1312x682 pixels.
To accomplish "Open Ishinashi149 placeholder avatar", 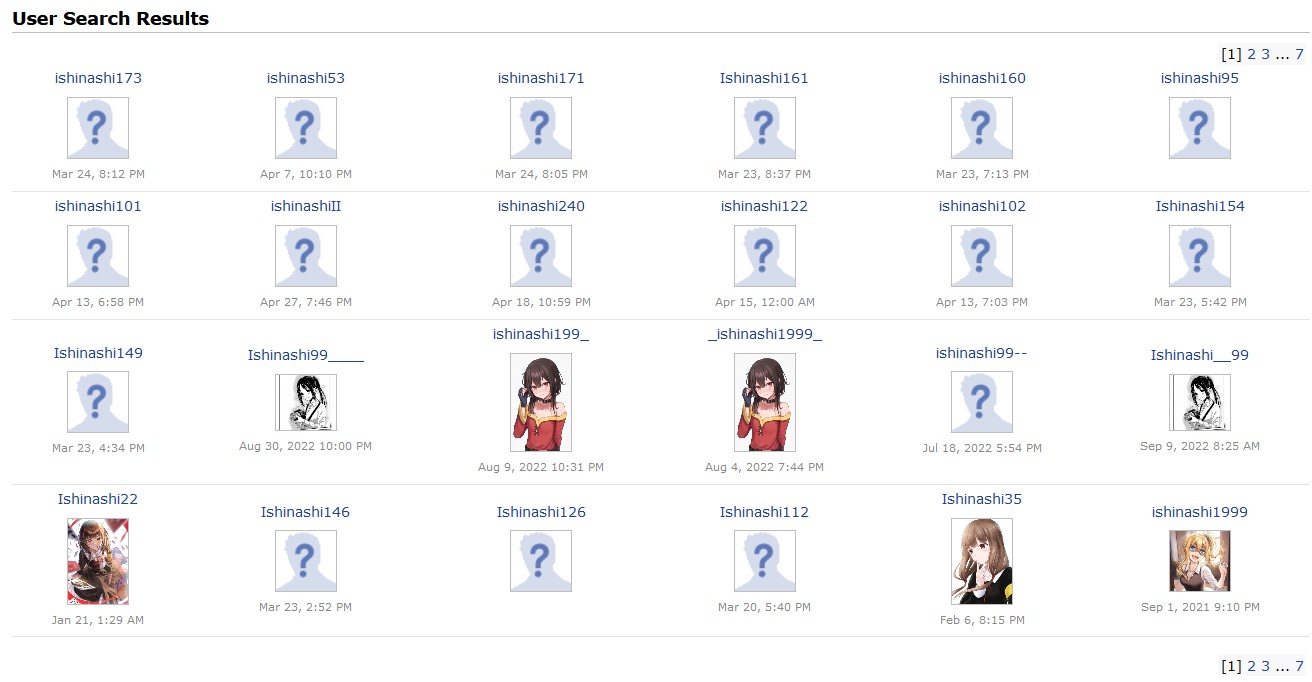I will pyautogui.click(x=98, y=402).
